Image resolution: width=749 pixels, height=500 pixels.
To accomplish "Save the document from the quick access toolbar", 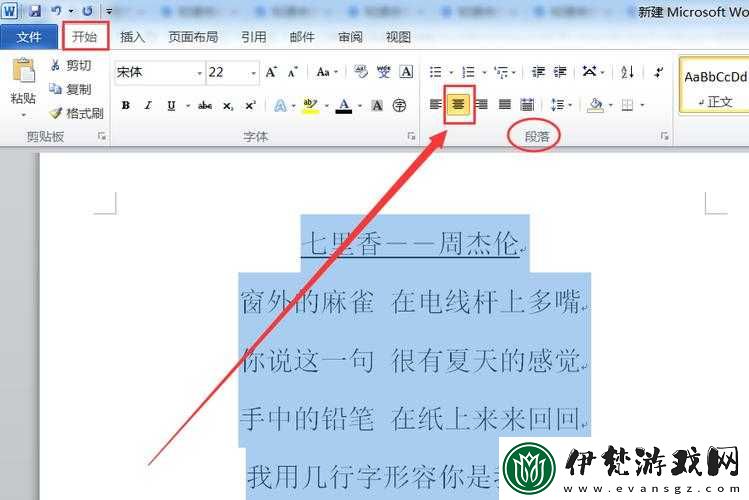I will 35,11.
